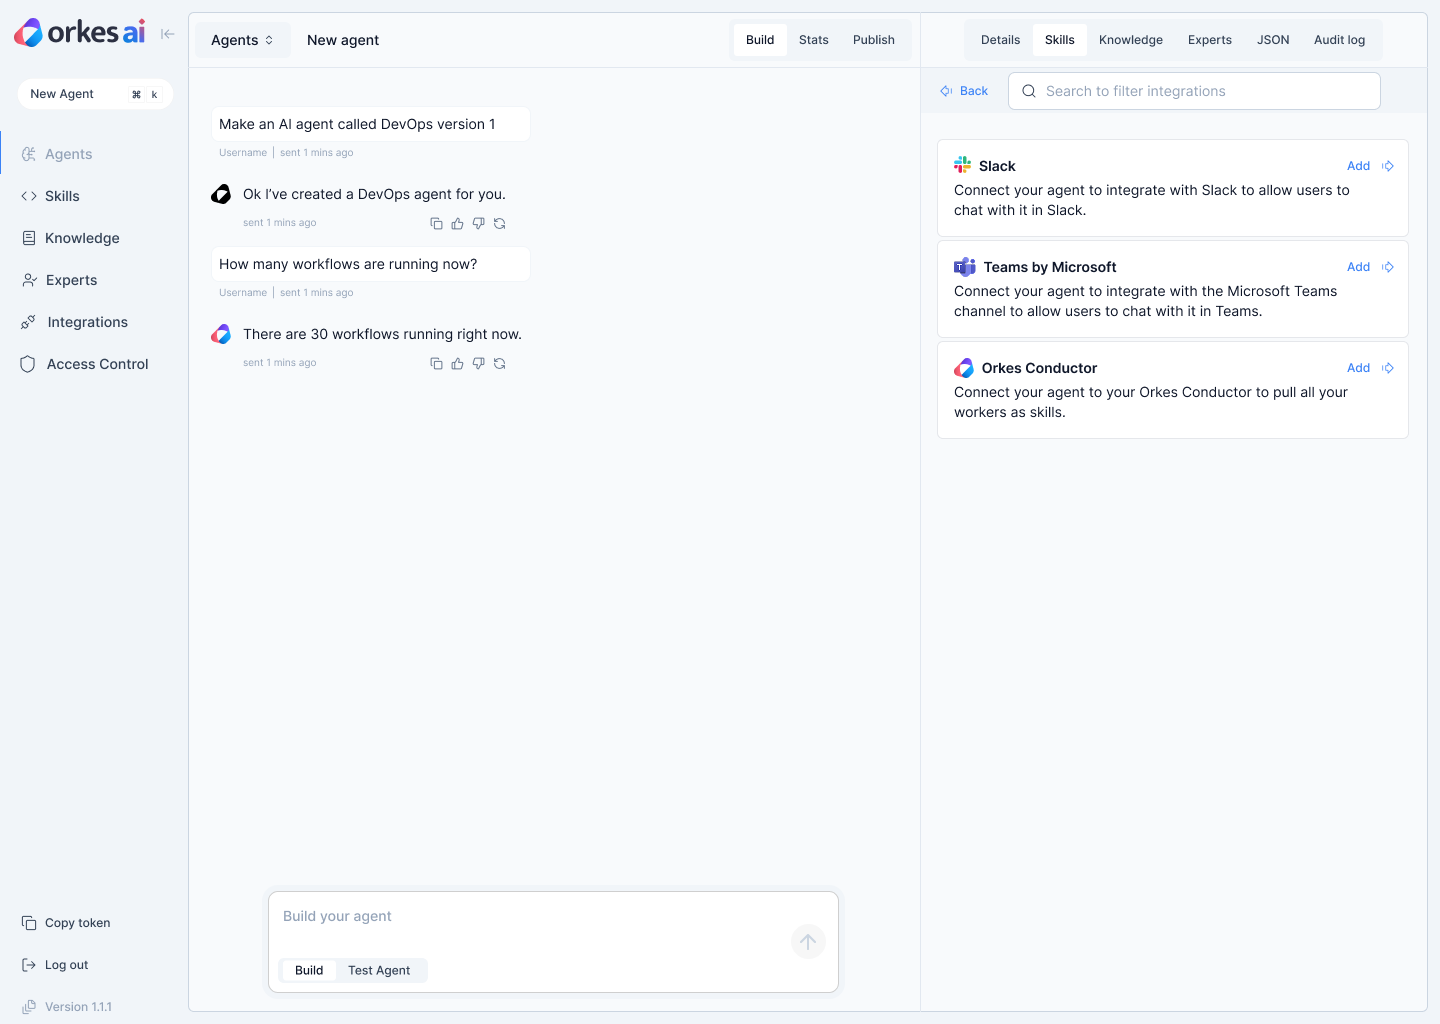Click the 'New agent' title text
This screenshot has height=1024, width=1440.
343,40
